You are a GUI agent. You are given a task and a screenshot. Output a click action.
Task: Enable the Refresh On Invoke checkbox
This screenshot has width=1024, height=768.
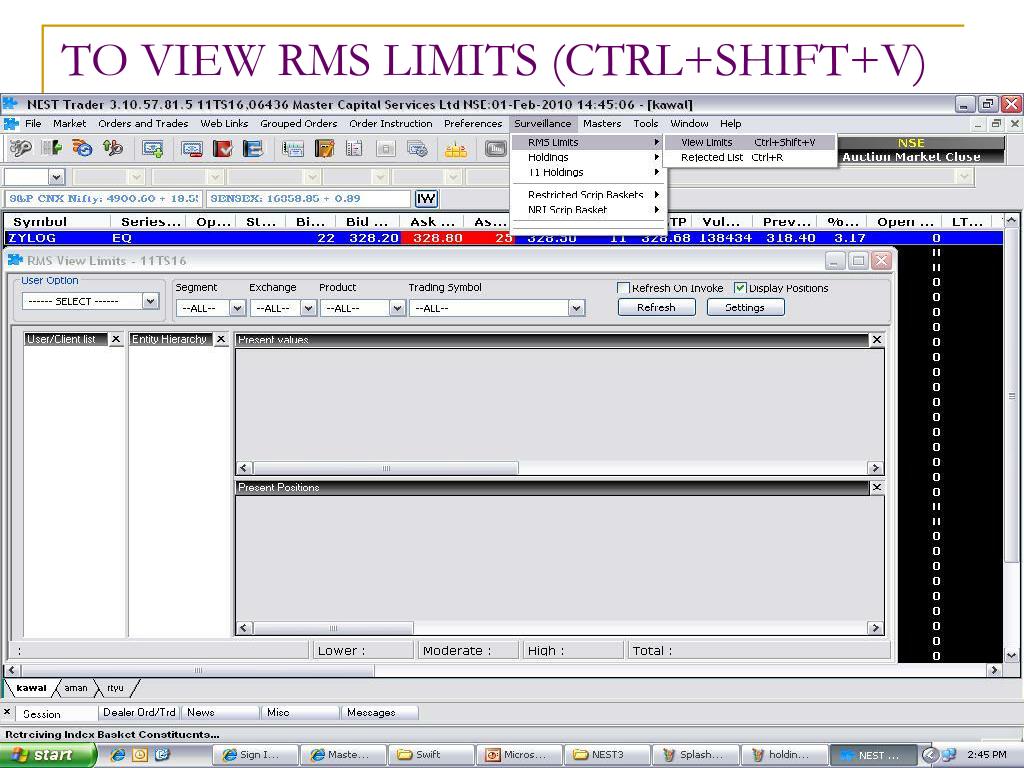624,288
